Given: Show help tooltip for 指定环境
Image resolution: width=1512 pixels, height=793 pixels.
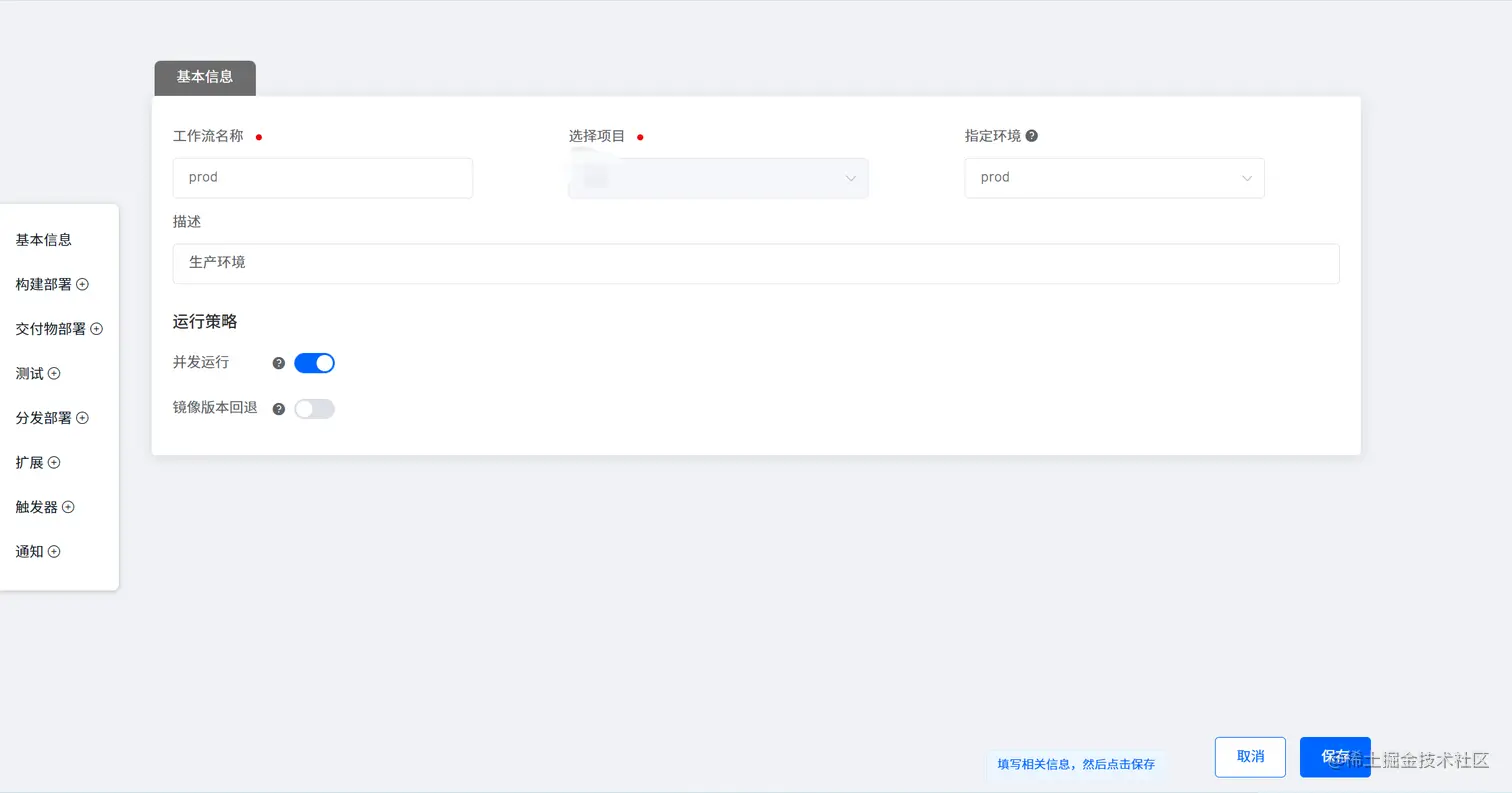Looking at the screenshot, I should click(x=1032, y=136).
